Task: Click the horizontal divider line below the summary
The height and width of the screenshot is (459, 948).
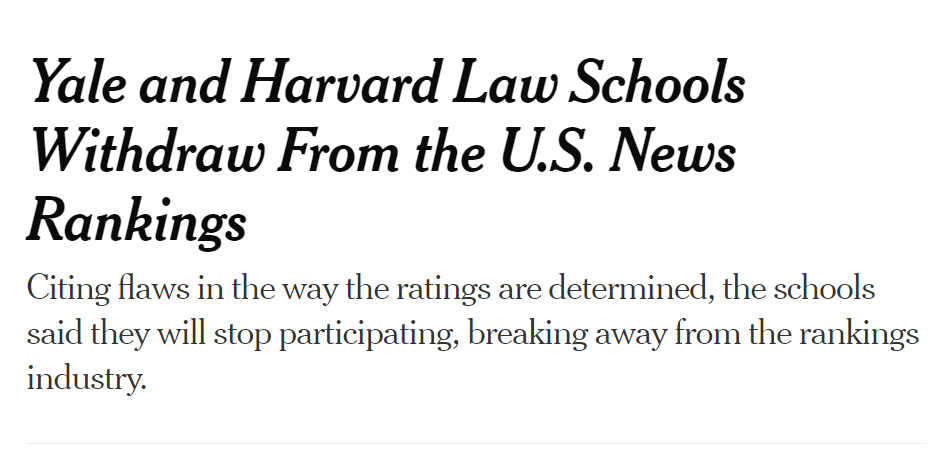Action: click(x=476, y=443)
